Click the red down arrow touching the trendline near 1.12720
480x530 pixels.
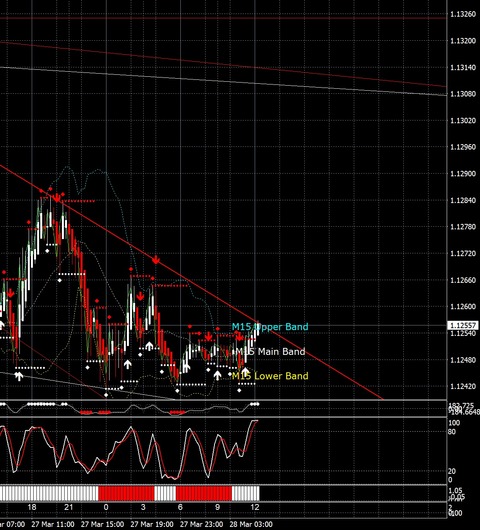155,260
